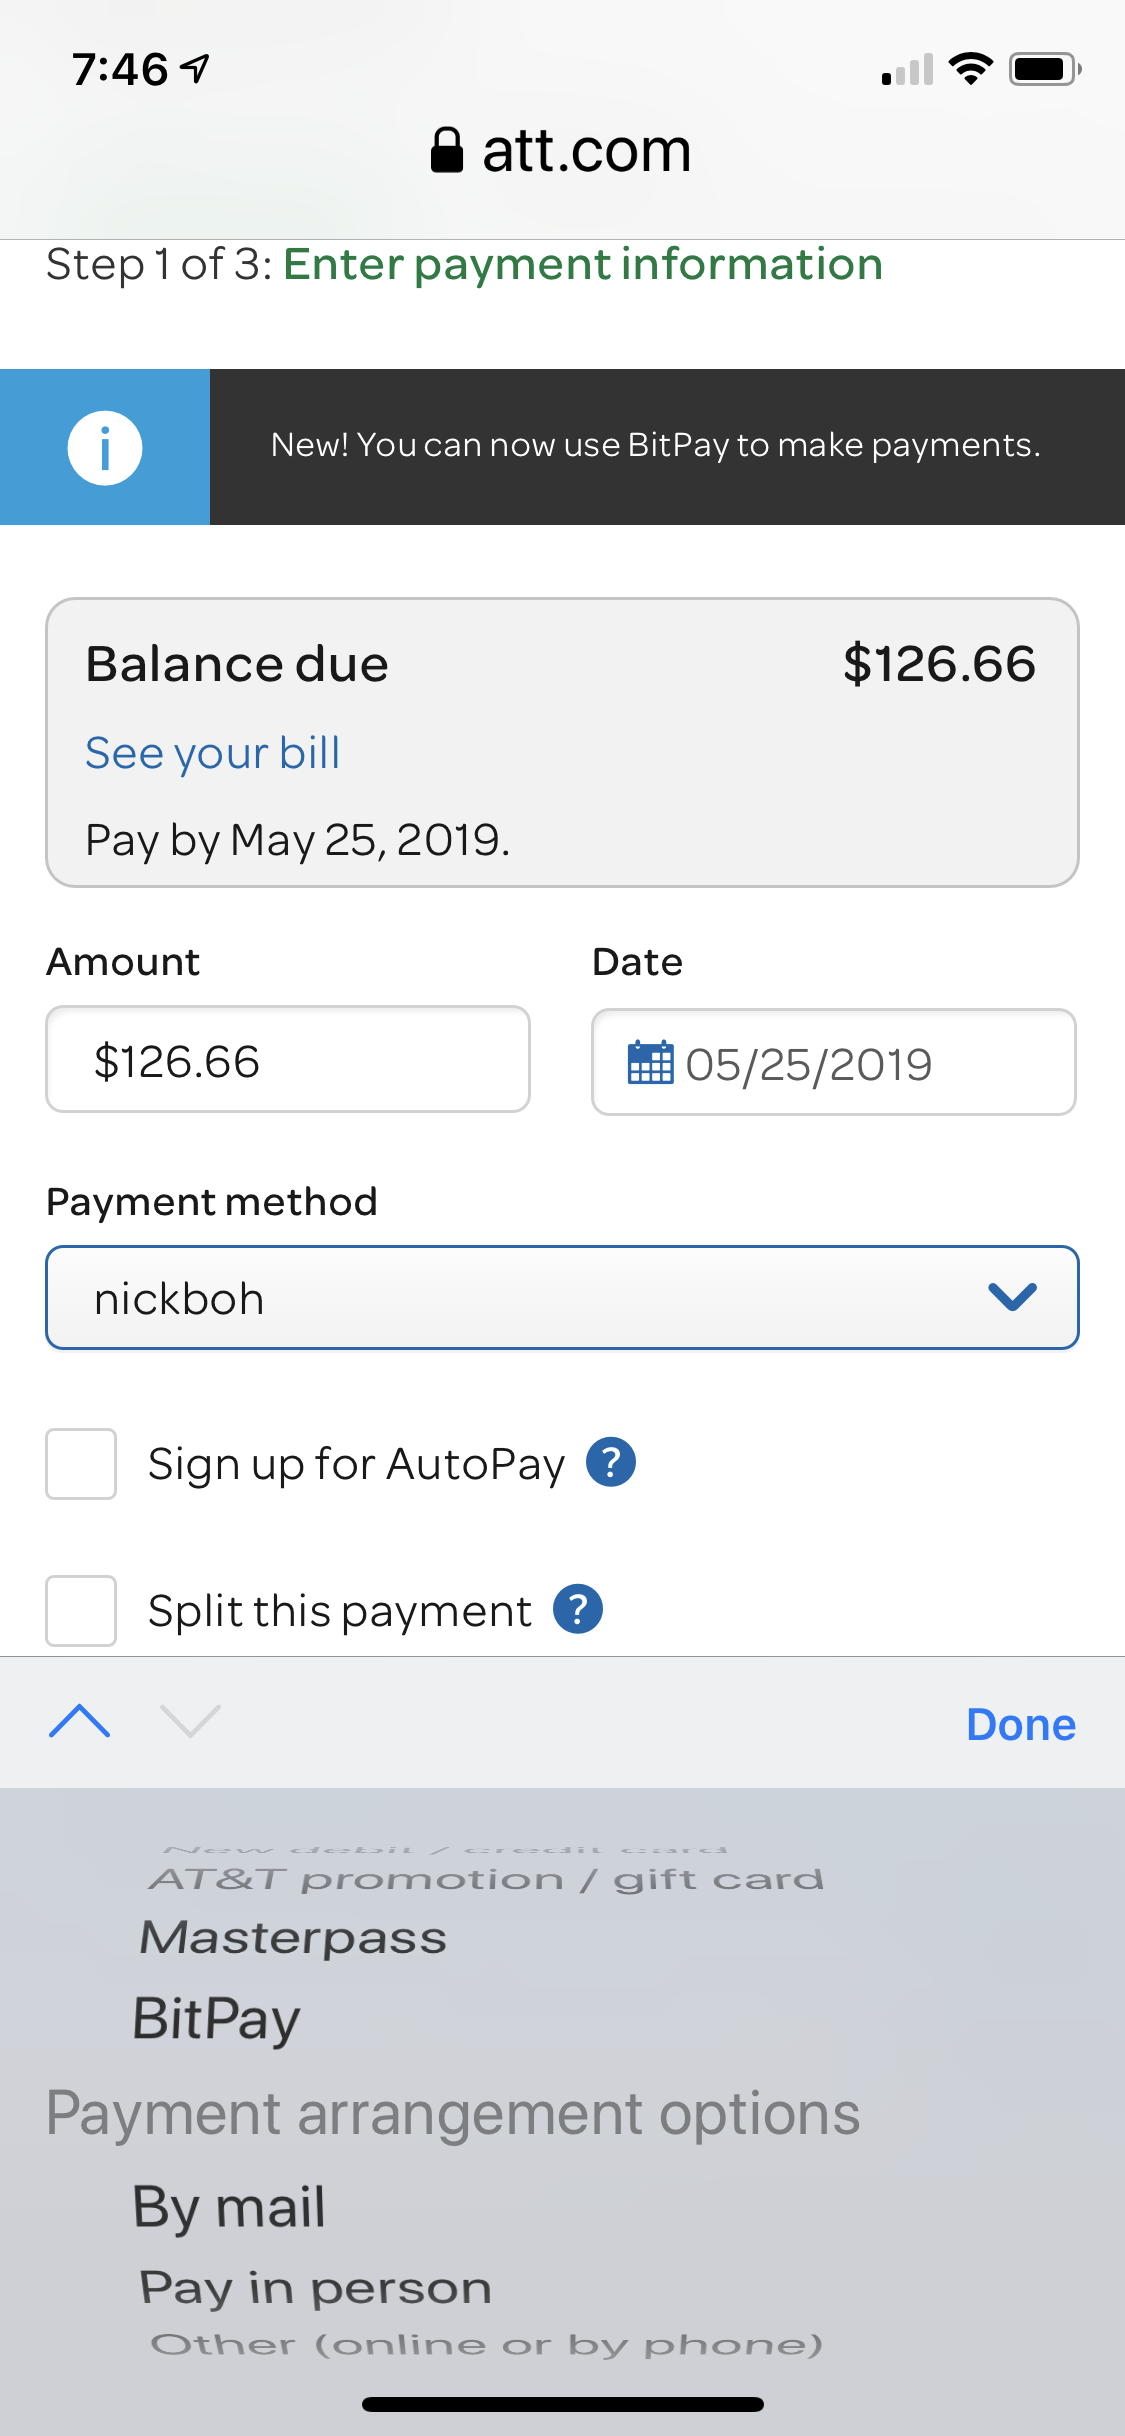The image size is (1125, 2436).
Task: Tap the lock icon beside att.com
Action: point(446,151)
